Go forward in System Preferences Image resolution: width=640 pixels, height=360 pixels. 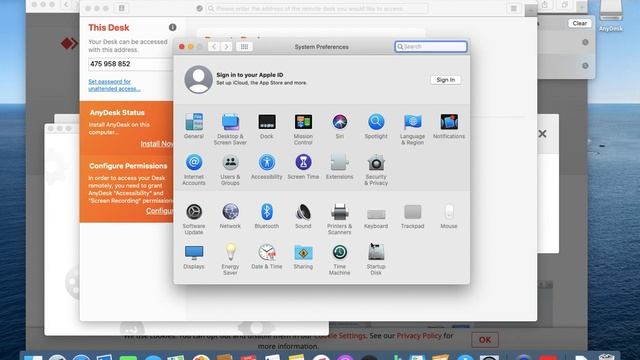tap(227, 47)
